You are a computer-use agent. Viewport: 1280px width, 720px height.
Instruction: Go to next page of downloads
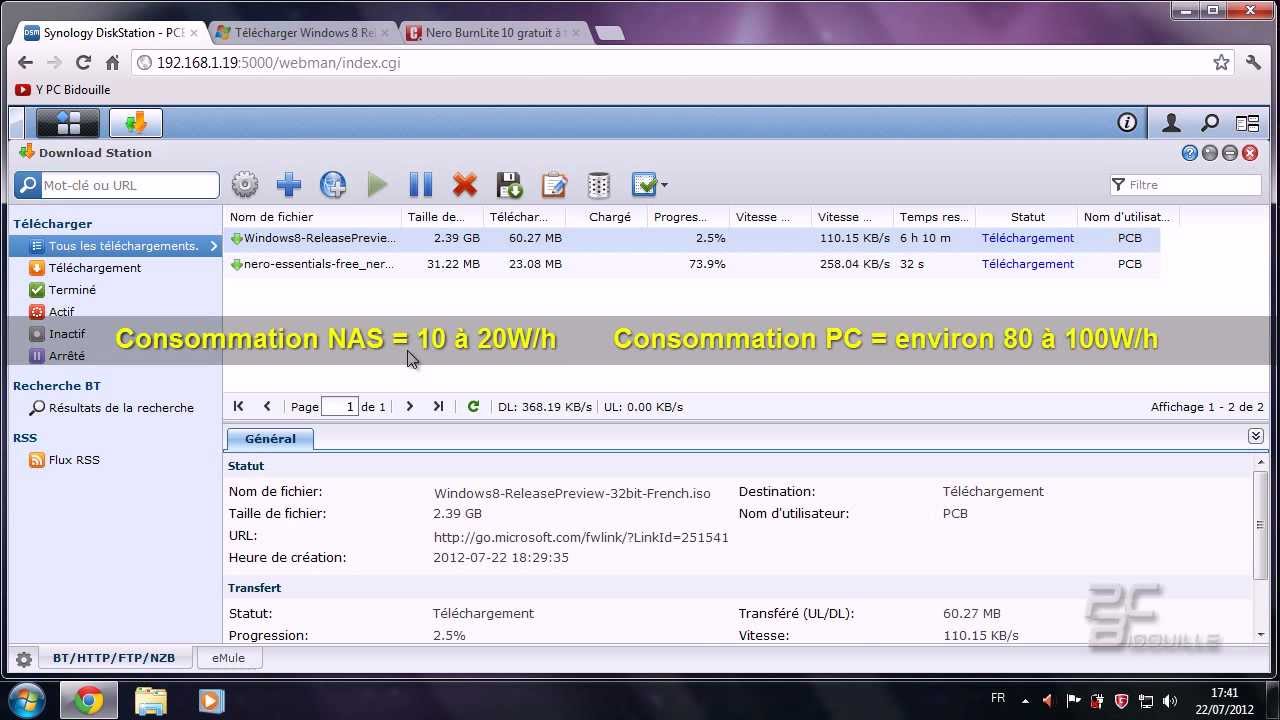click(x=409, y=407)
